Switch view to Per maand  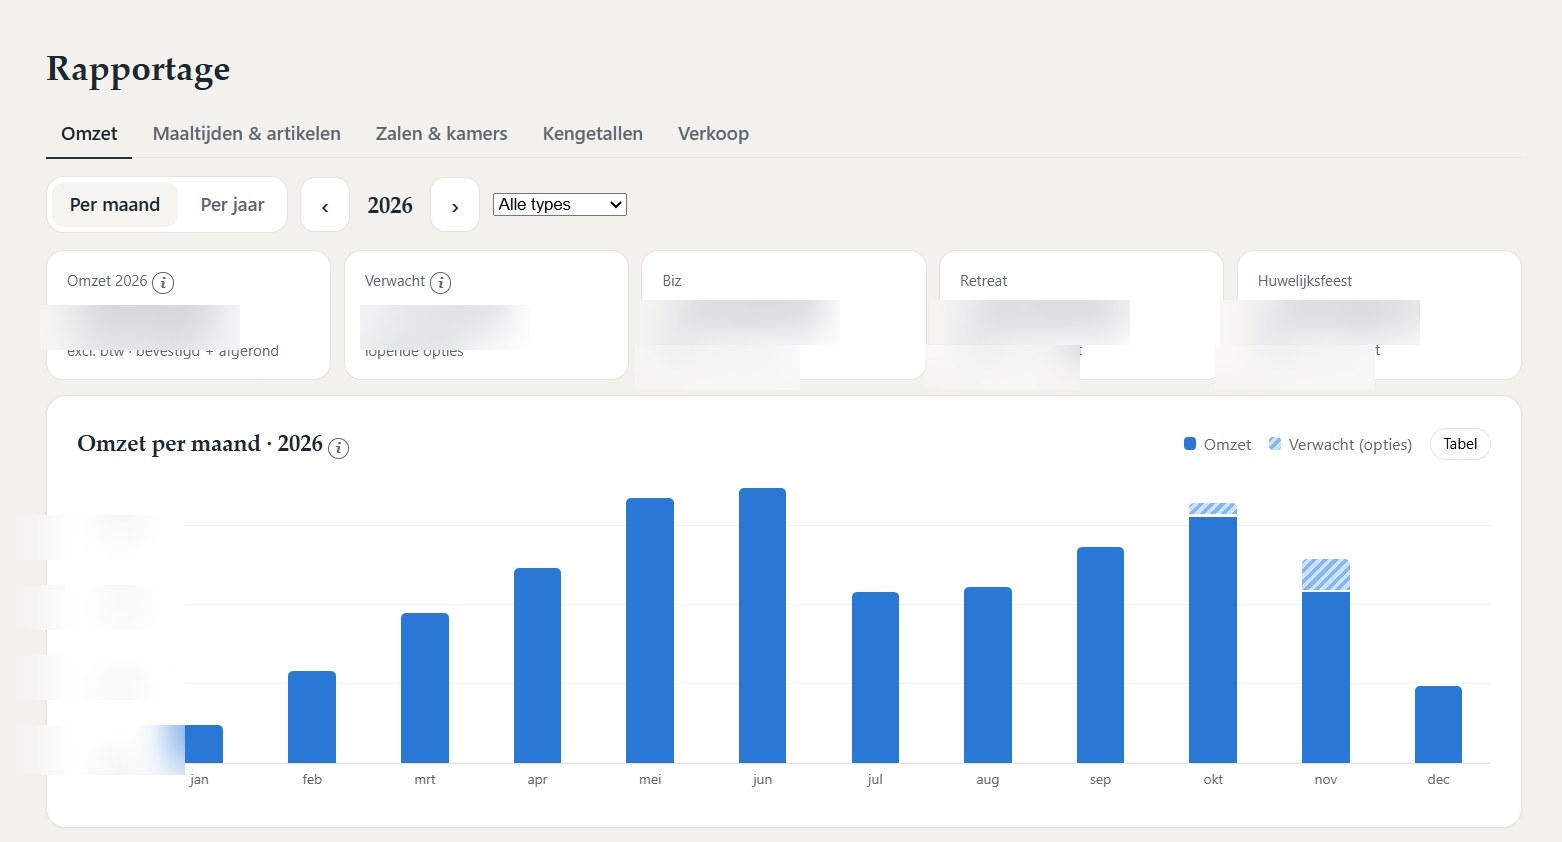coord(115,205)
